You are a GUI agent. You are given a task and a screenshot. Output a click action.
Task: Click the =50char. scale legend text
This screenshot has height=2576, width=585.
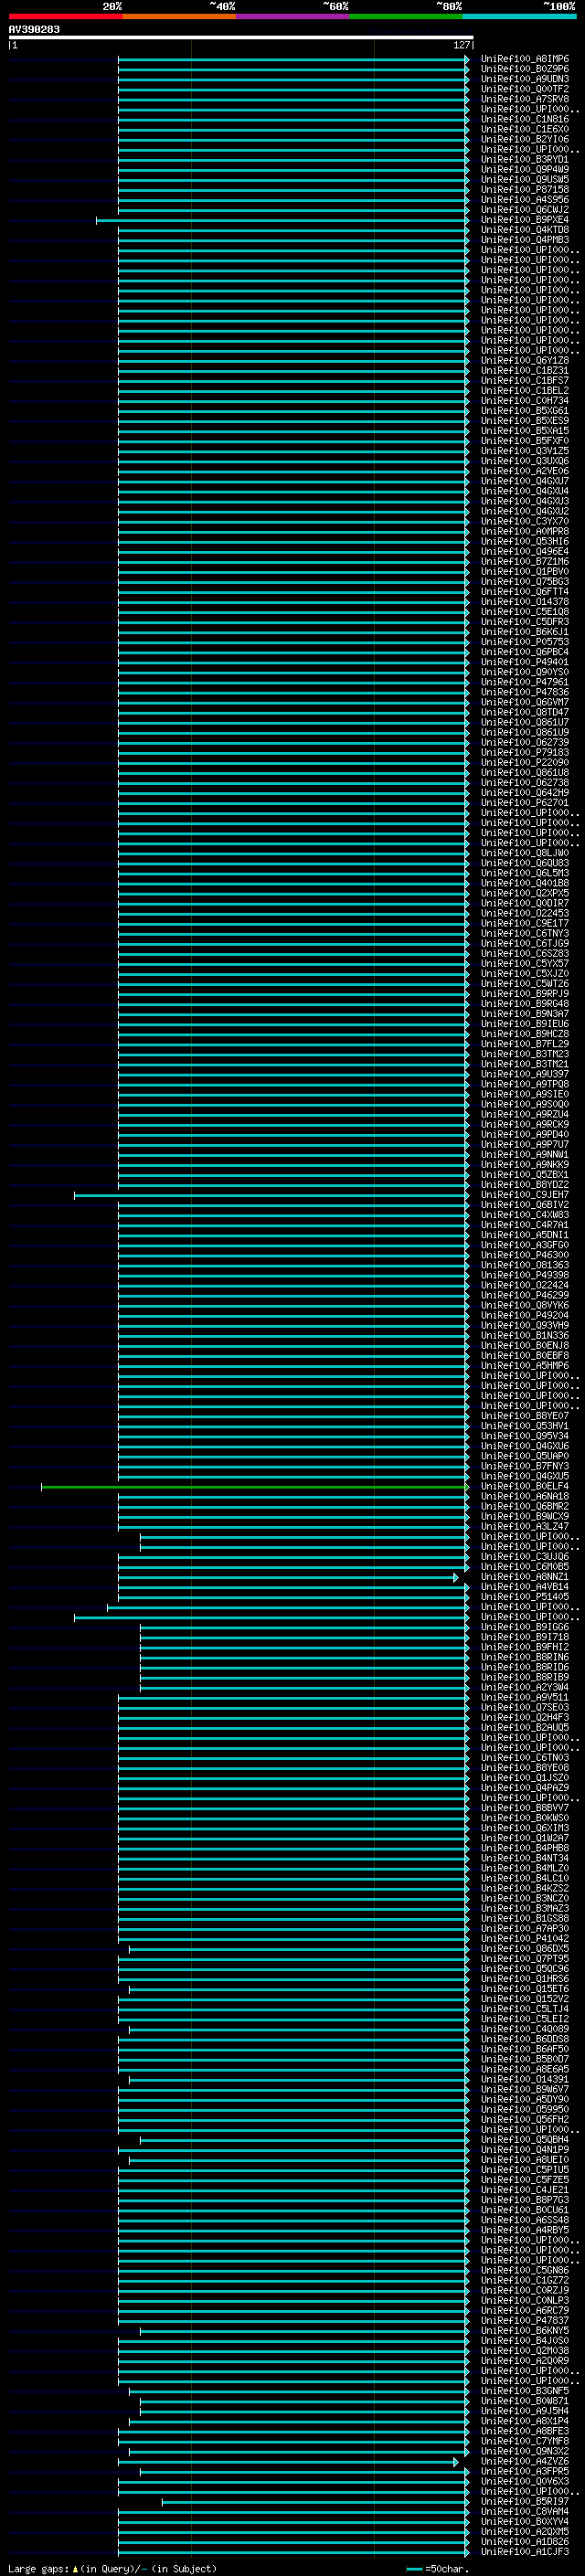[446, 2568]
